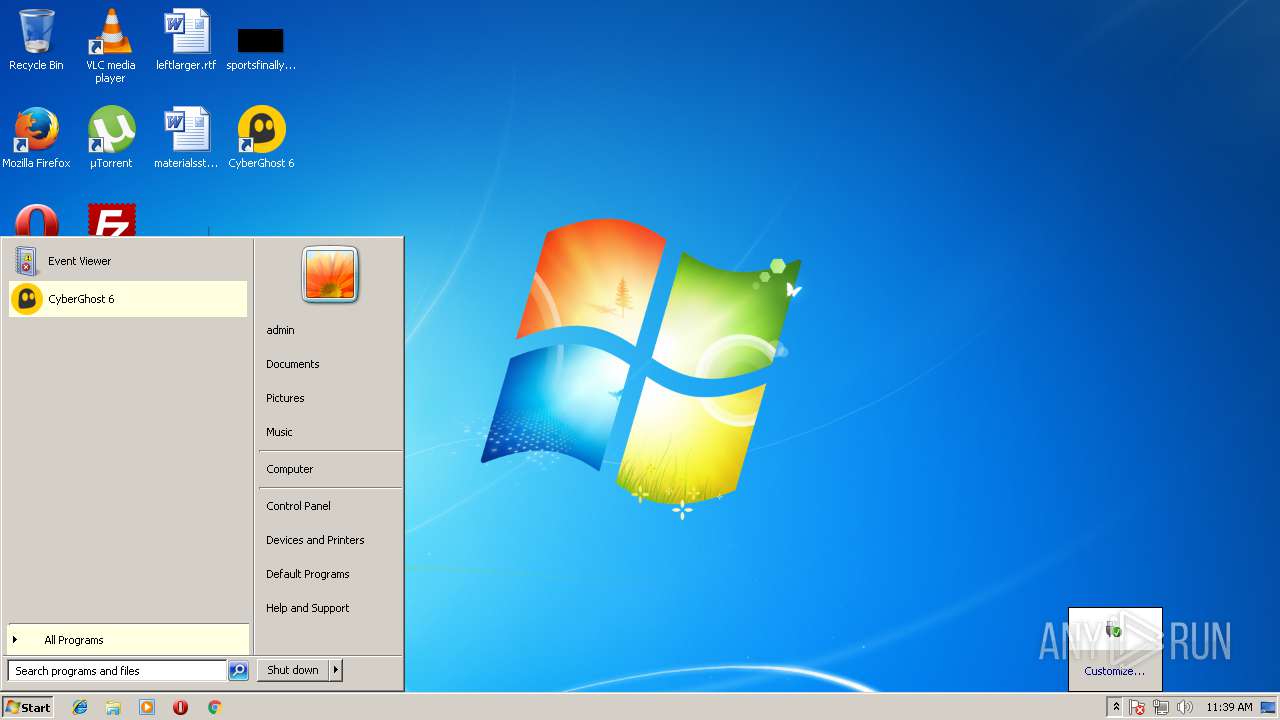Launch the CyberGhost 6 desktop shortcut
This screenshot has width=1280, height=720.
tap(261, 138)
